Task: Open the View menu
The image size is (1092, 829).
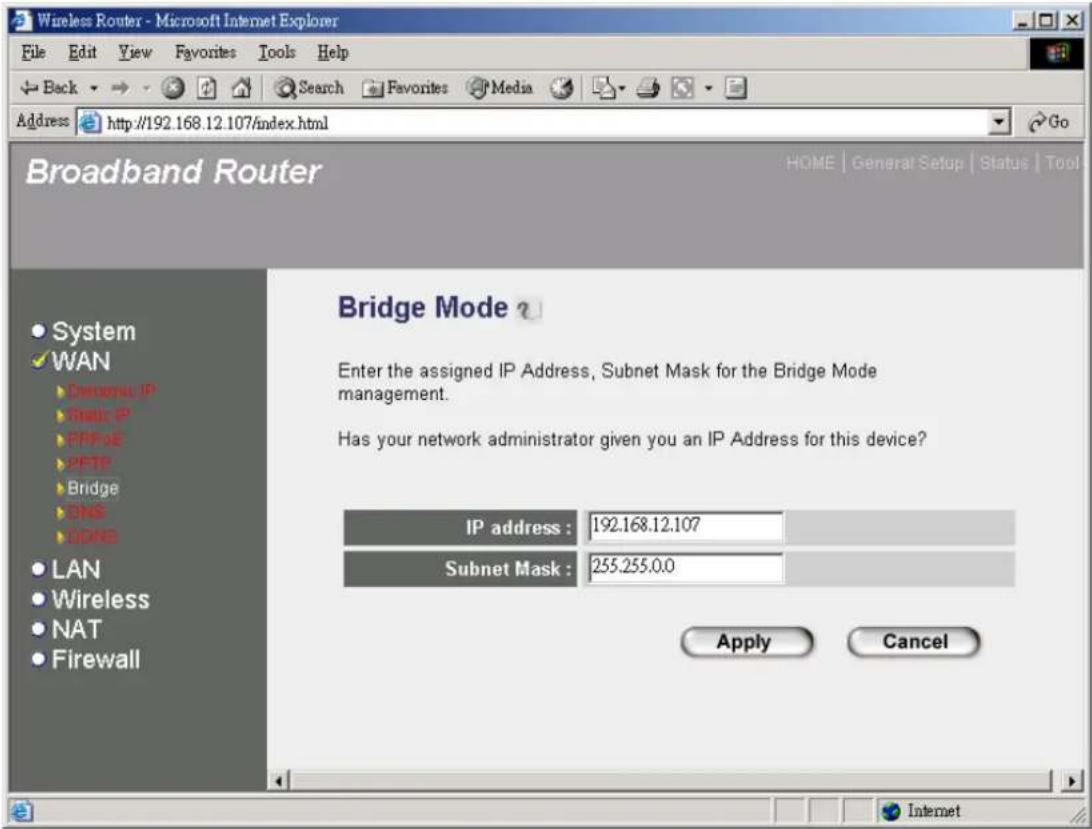Action: [x=135, y=52]
